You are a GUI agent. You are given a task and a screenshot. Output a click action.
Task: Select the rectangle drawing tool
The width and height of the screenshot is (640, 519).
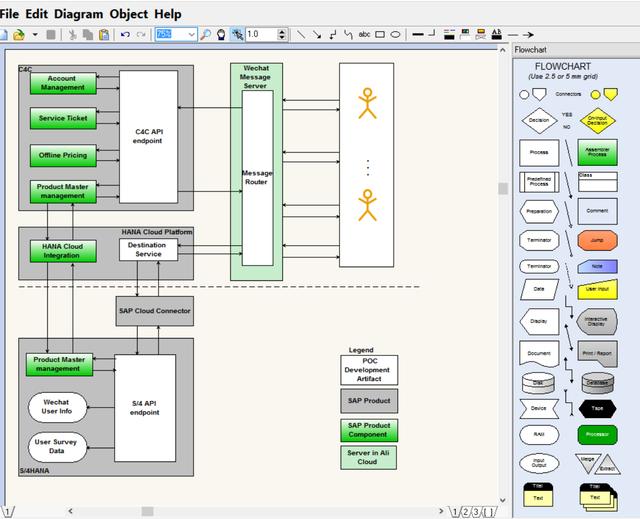pos(379,34)
